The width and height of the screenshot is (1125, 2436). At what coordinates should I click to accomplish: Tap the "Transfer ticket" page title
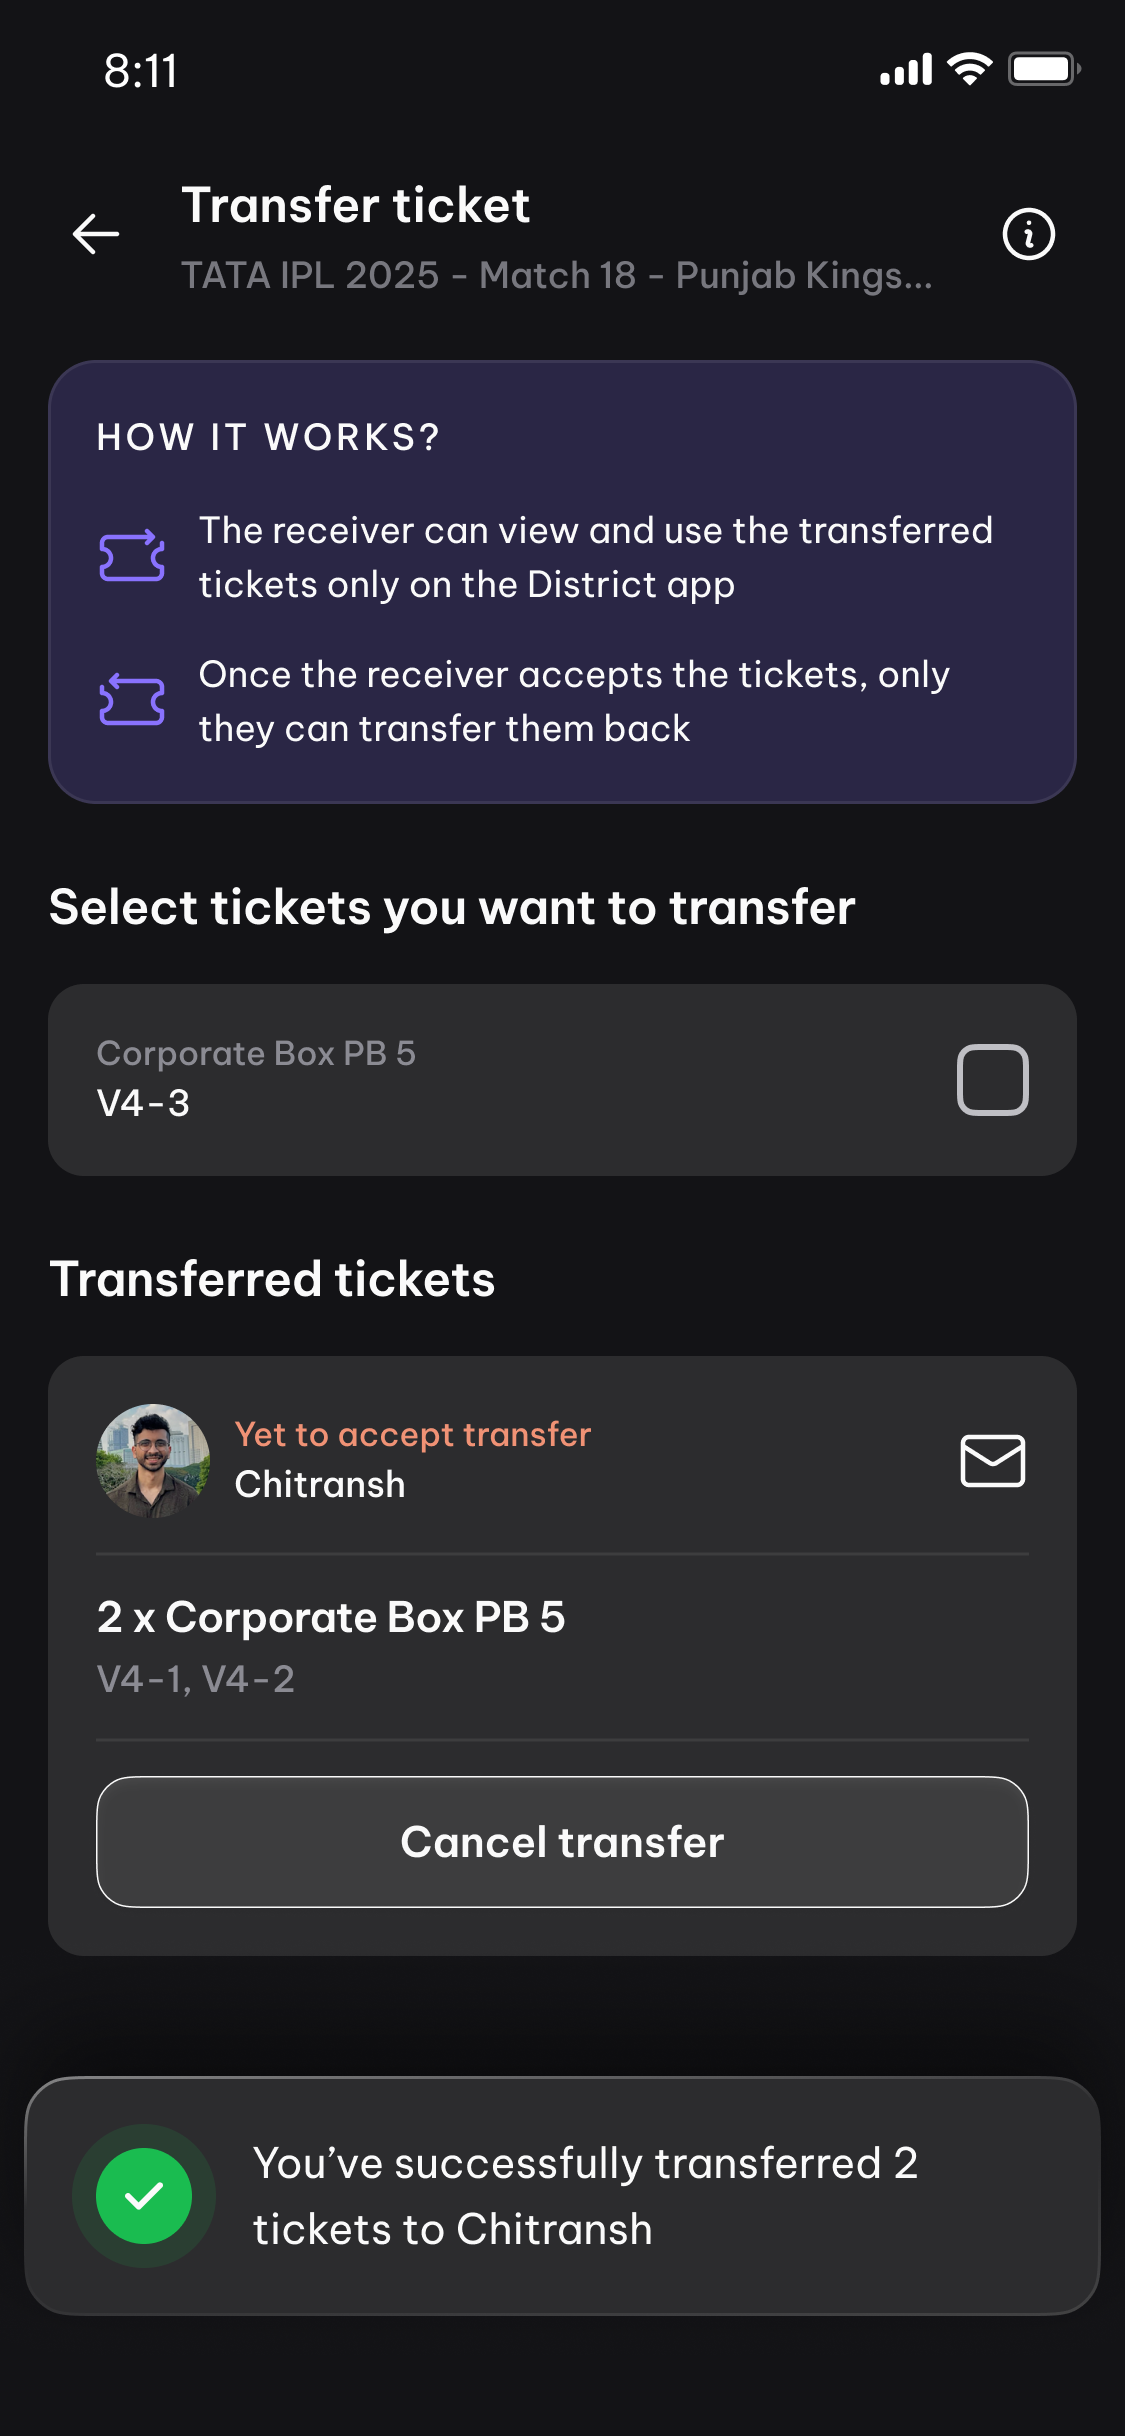point(355,205)
